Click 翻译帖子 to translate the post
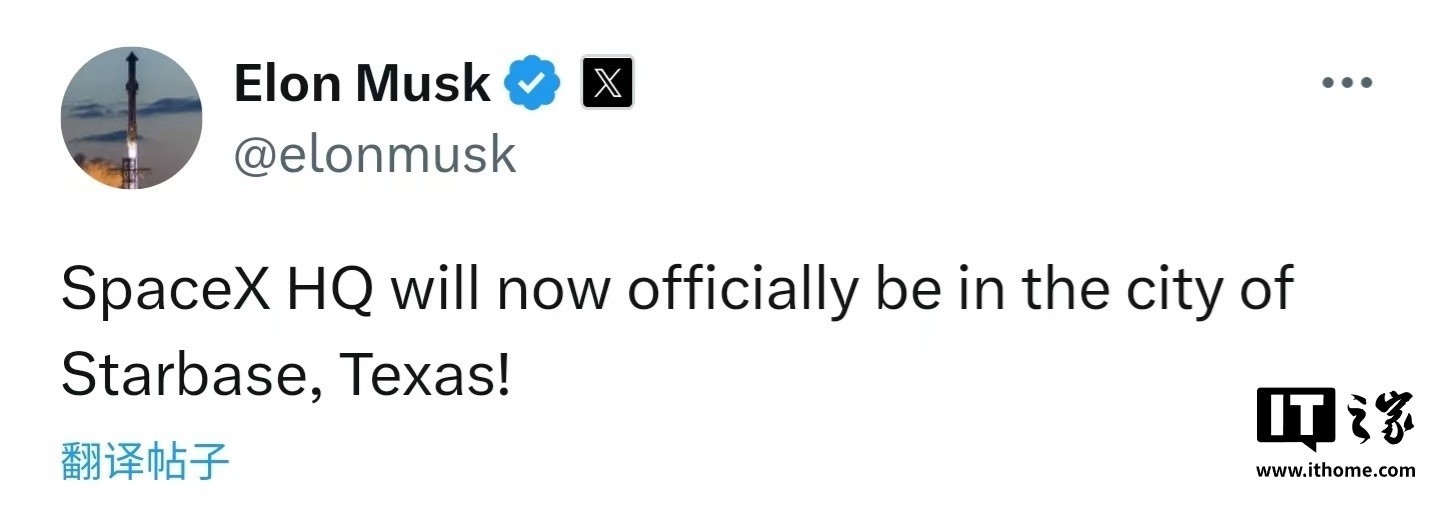The image size is (1440, 508). [146, 461]
